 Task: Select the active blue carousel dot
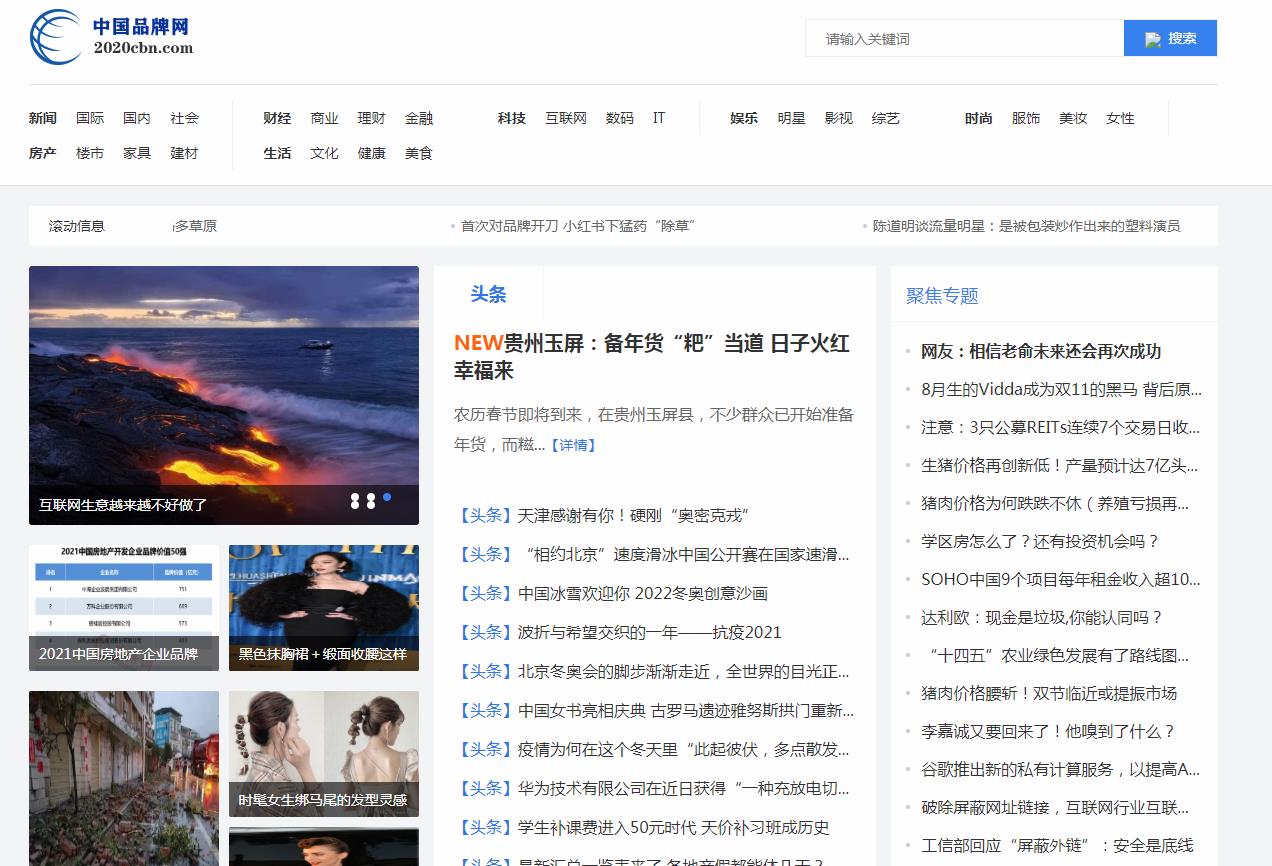coord(387,496)
